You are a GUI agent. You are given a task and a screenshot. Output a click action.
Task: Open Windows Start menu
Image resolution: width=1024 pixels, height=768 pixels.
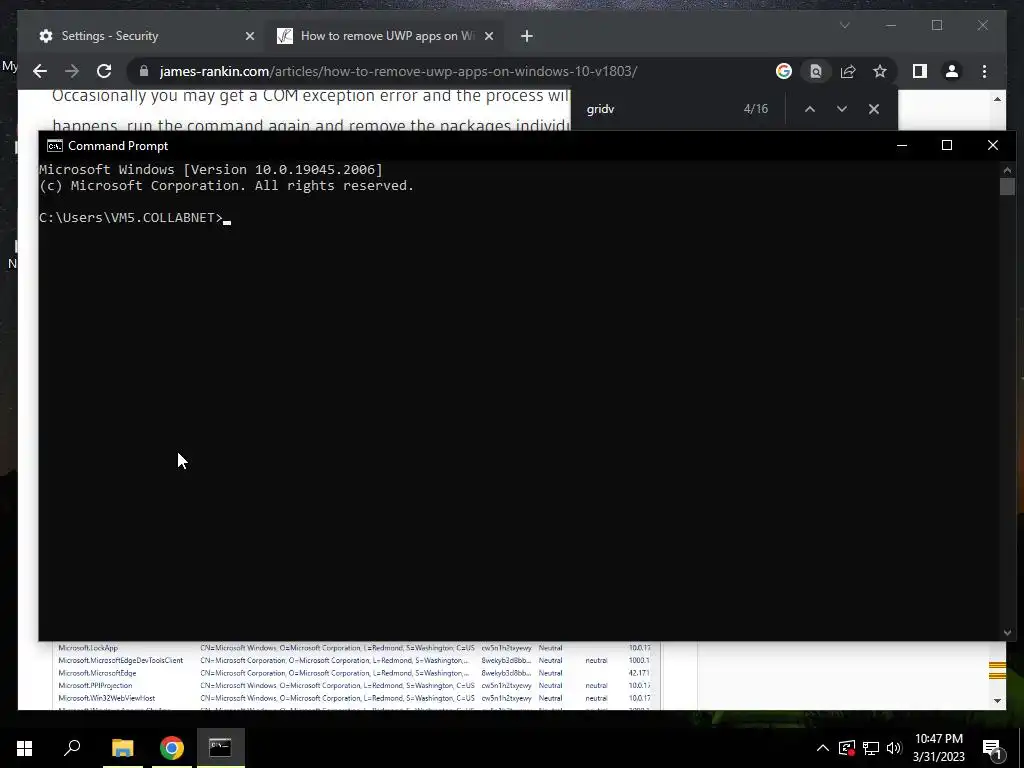24,748
